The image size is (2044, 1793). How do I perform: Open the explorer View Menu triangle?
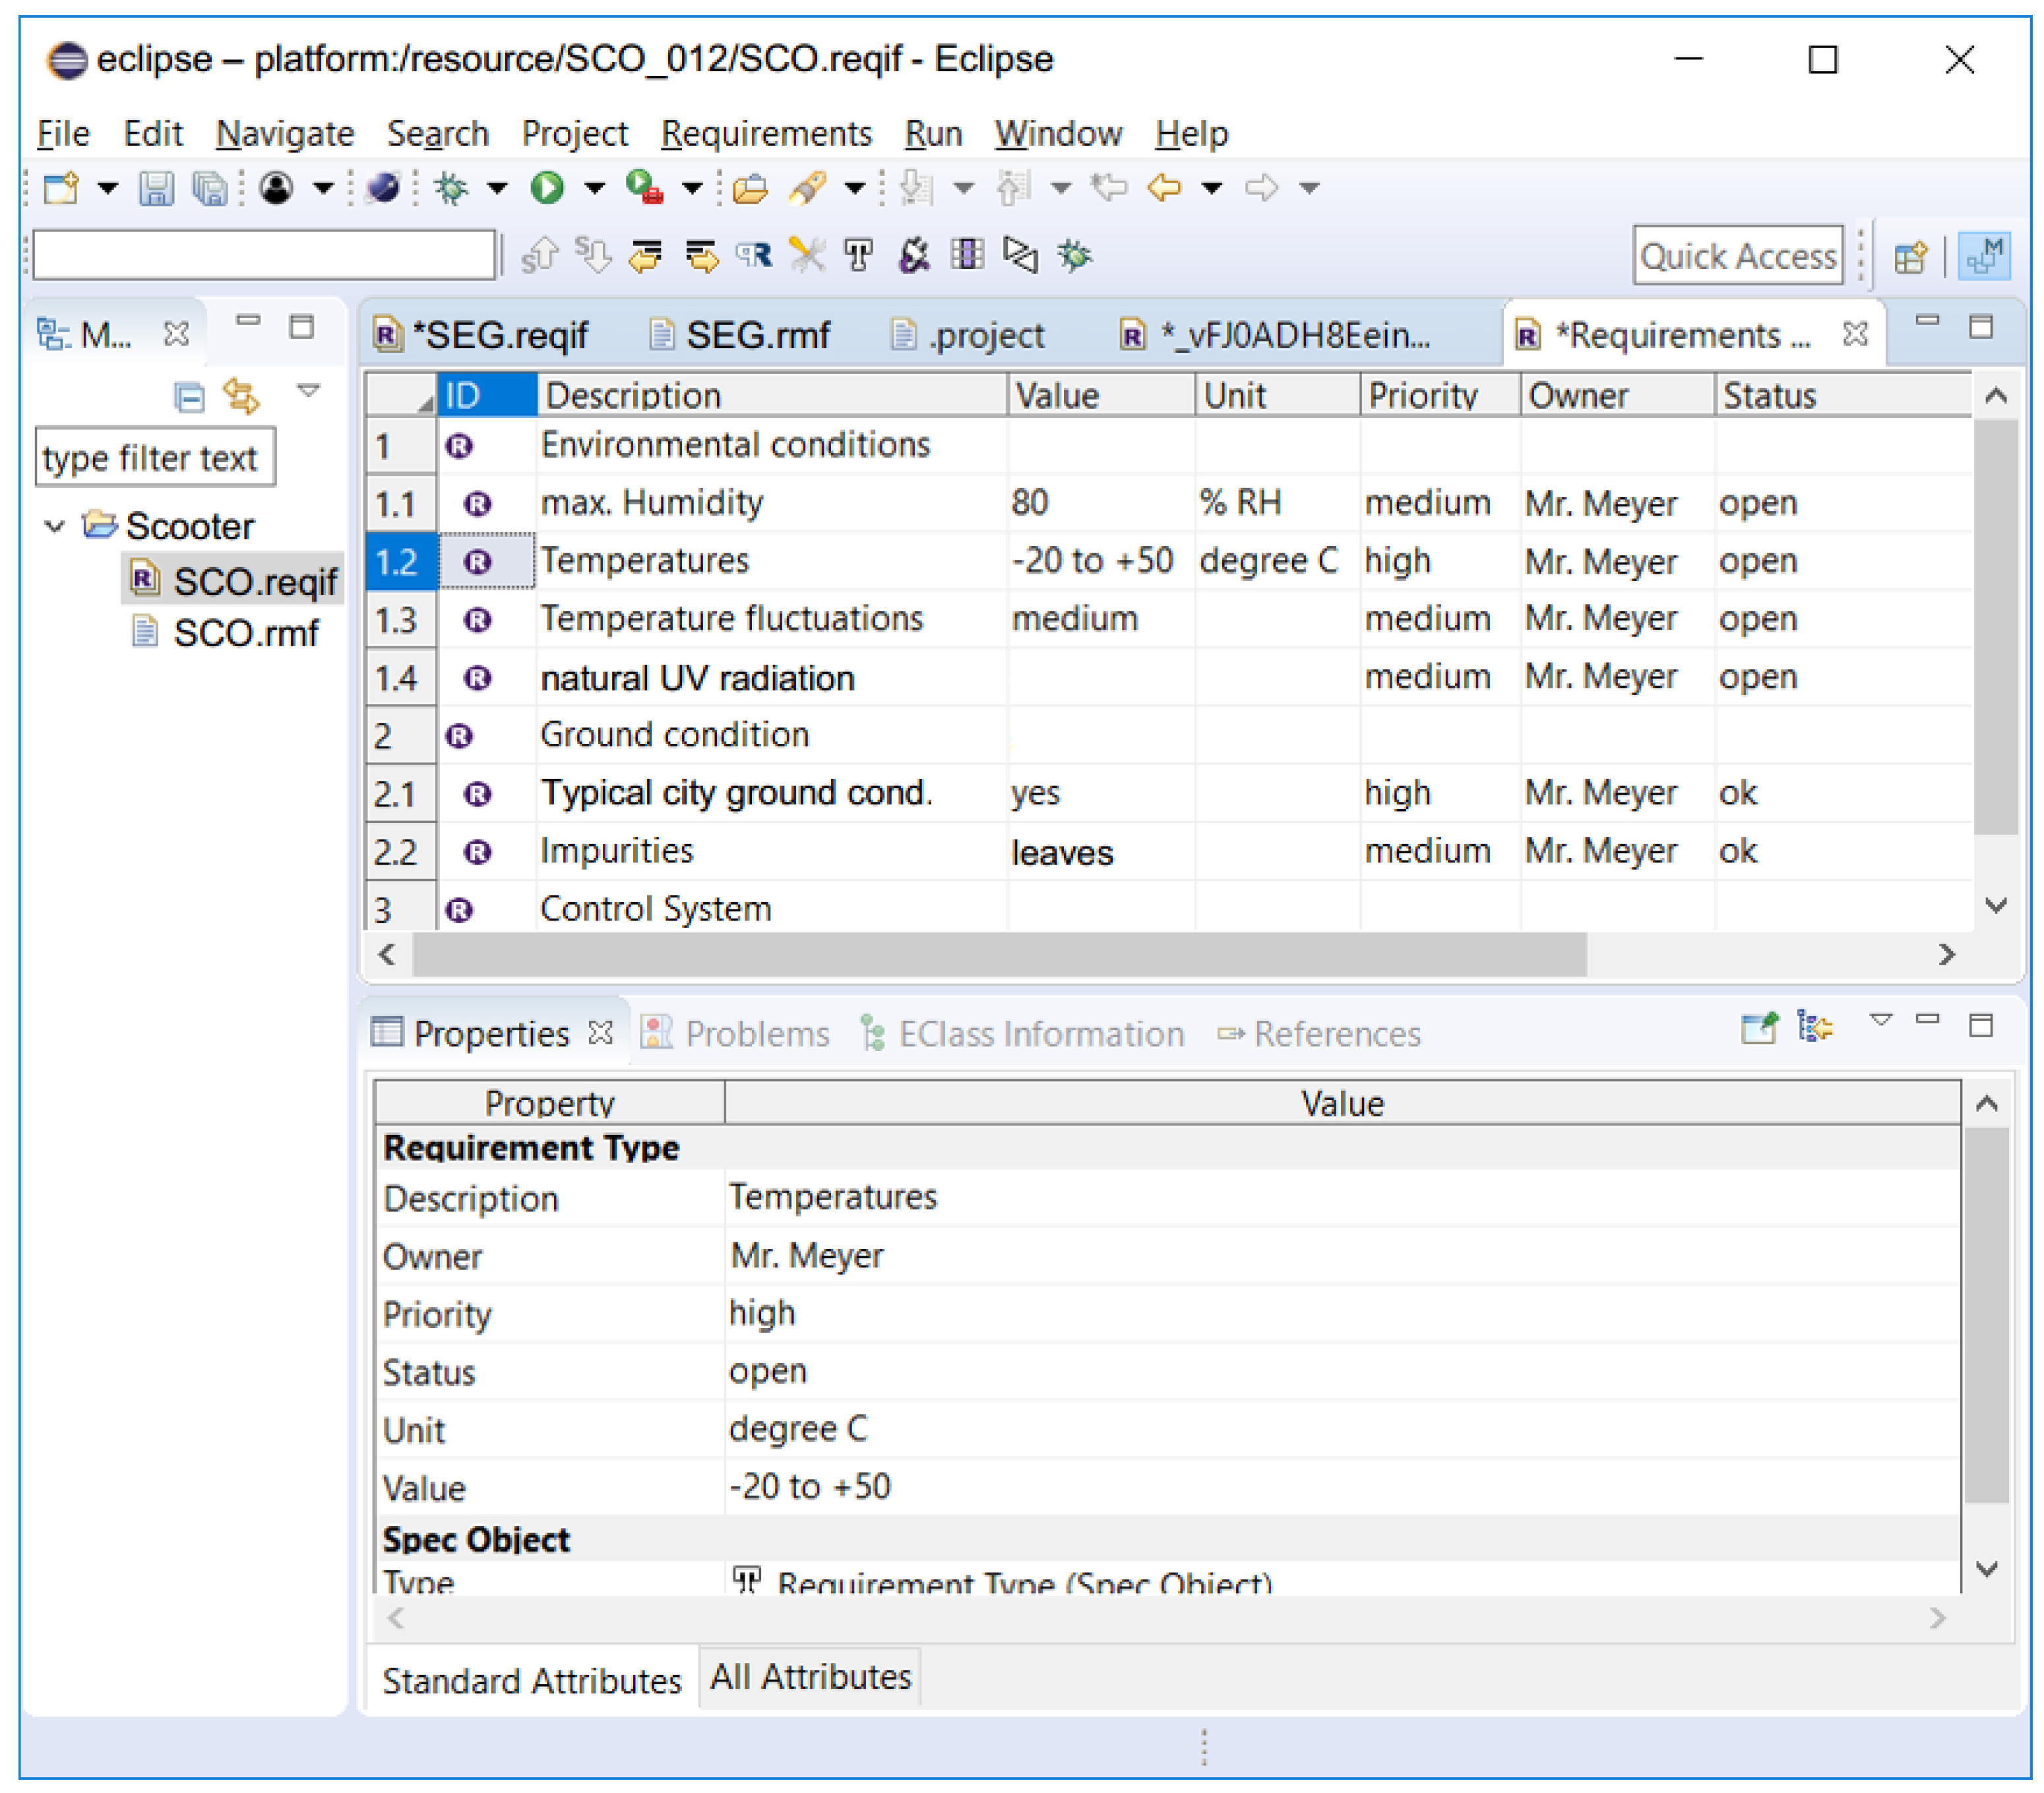coord(308,390)
